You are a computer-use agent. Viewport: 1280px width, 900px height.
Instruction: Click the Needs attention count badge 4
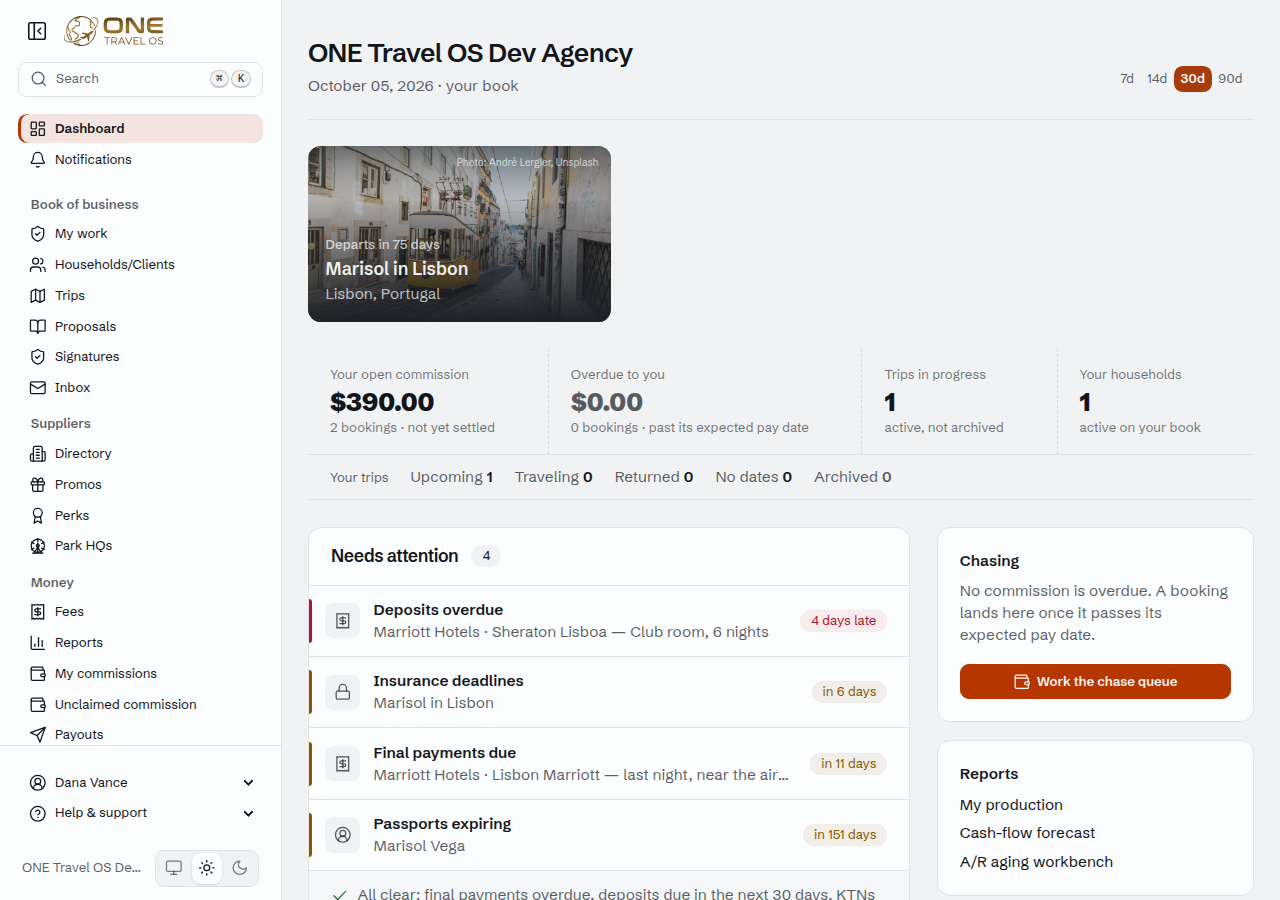point(486,556)
